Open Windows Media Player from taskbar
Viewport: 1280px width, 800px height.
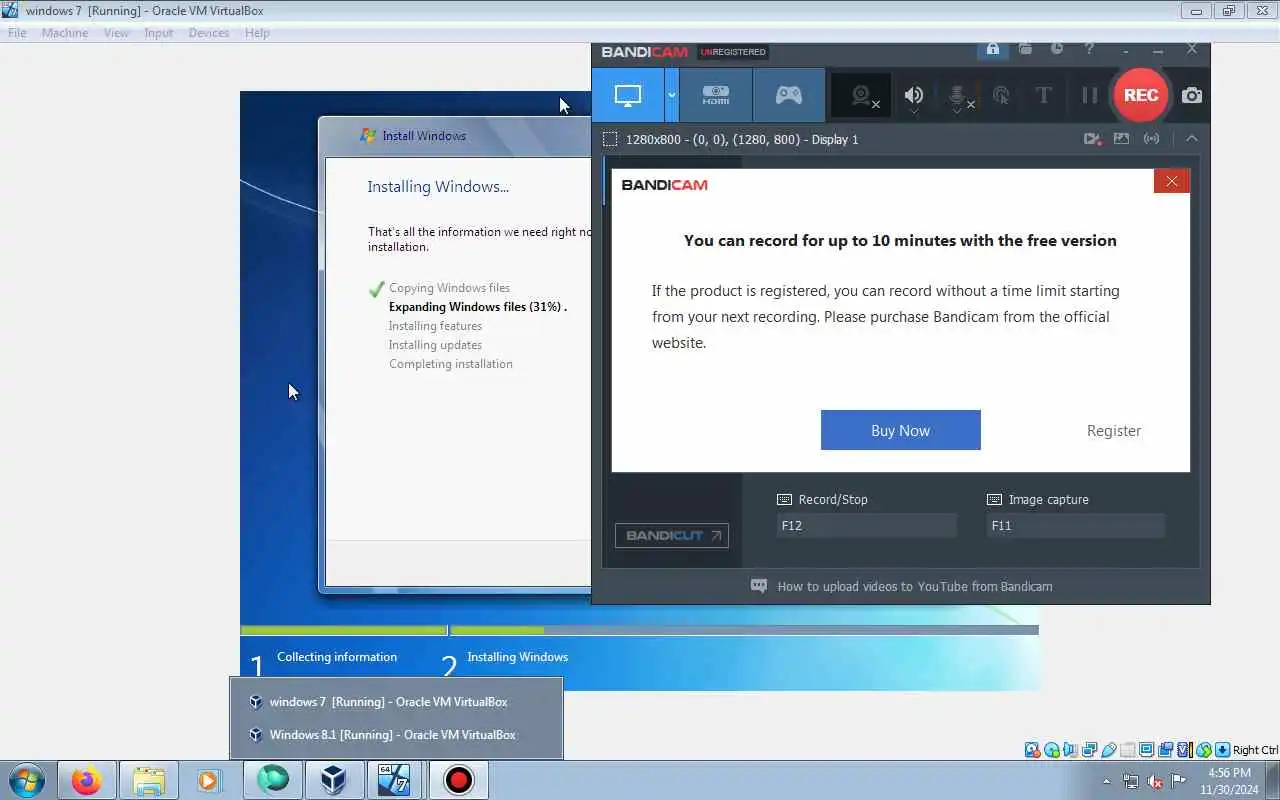click(x=208, y=780)
